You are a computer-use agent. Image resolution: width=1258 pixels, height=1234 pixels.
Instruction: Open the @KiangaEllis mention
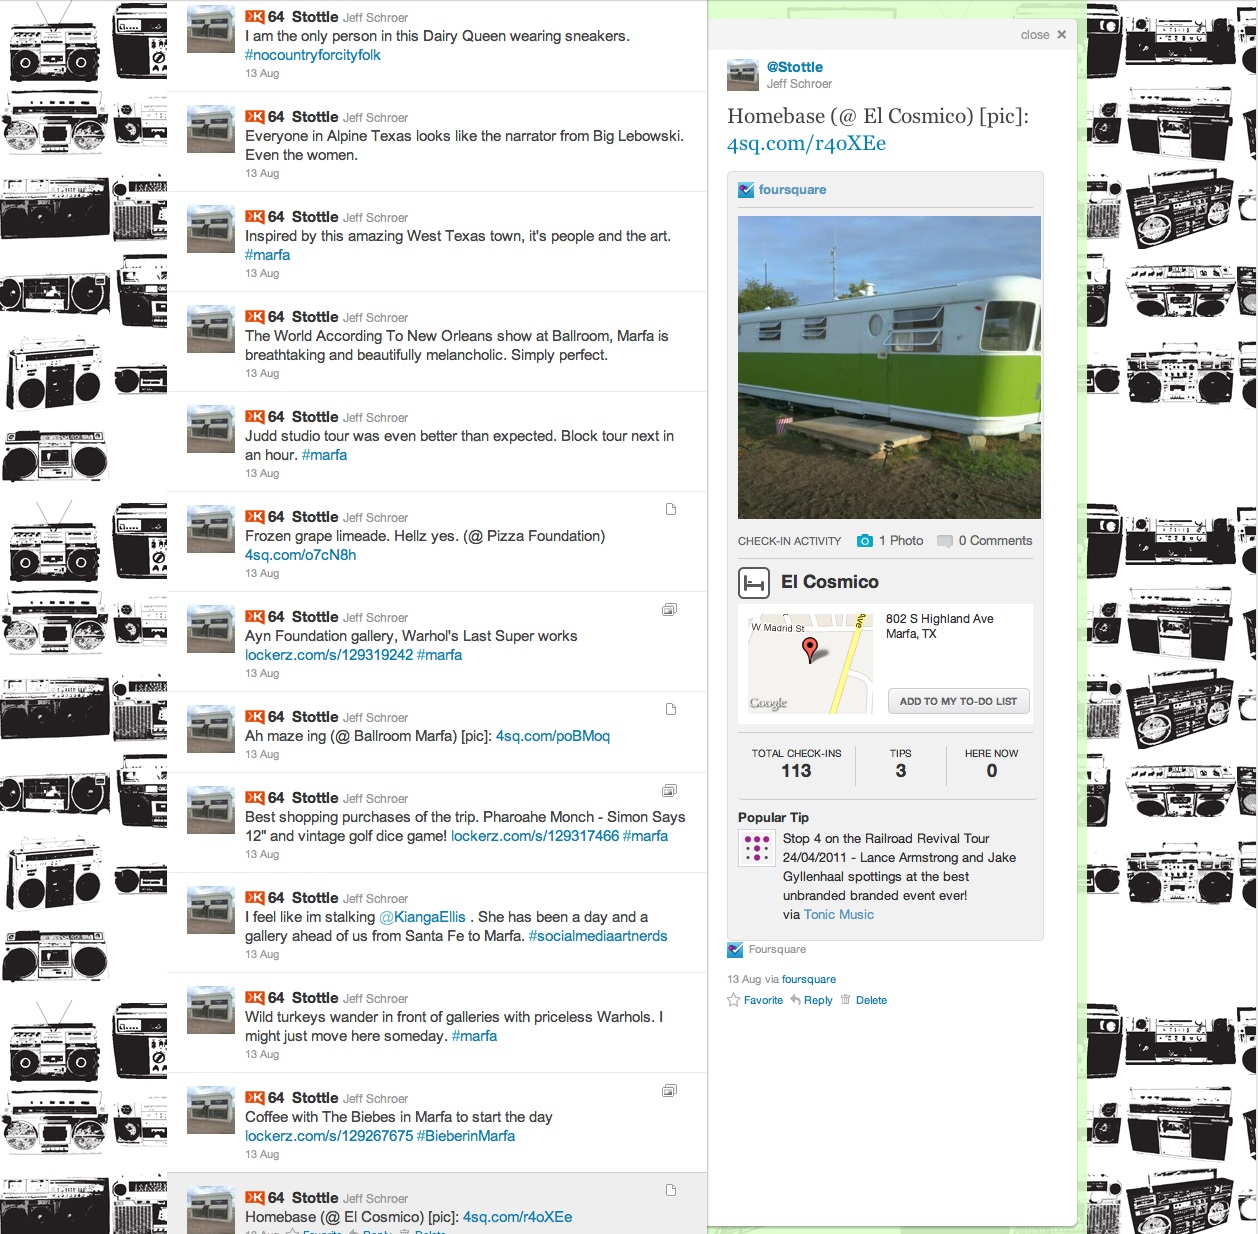pyautogui.click(x=423, y=917)
